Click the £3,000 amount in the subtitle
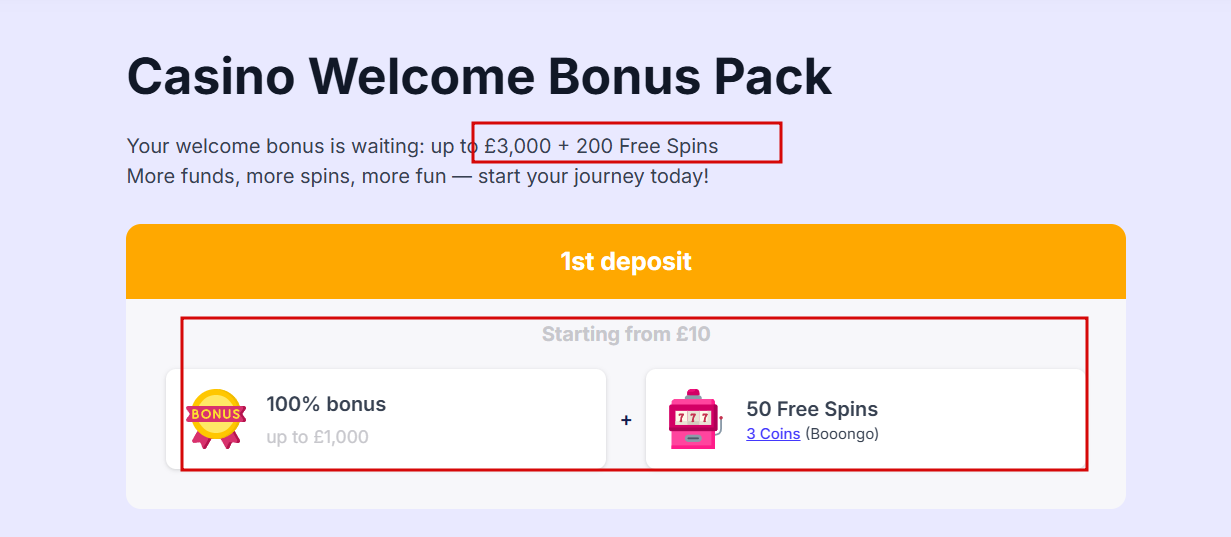The height and width of the screenshot is (537, 1231). coord(517,146)
